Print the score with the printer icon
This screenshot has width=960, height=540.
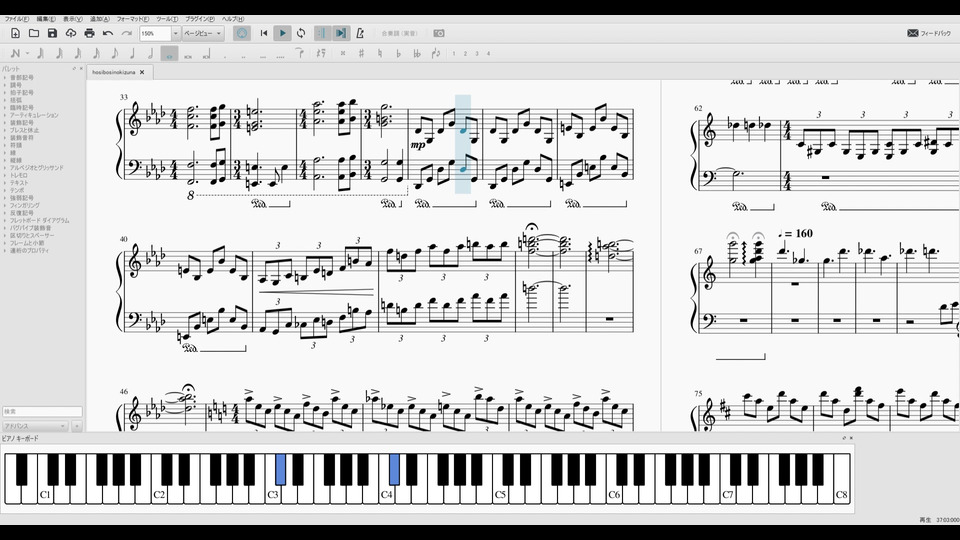click(89, 33)
